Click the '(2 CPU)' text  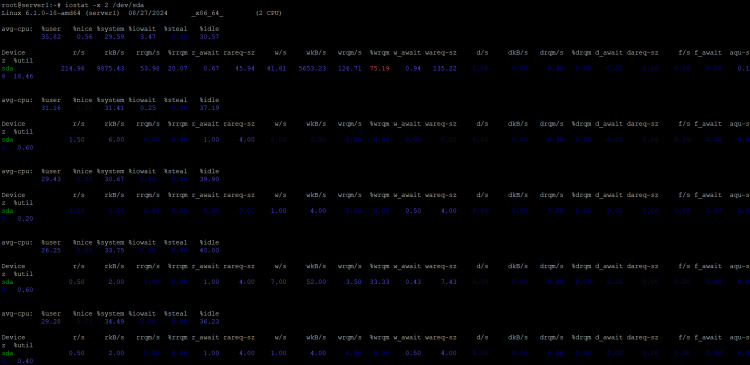[x=268, y=12]
